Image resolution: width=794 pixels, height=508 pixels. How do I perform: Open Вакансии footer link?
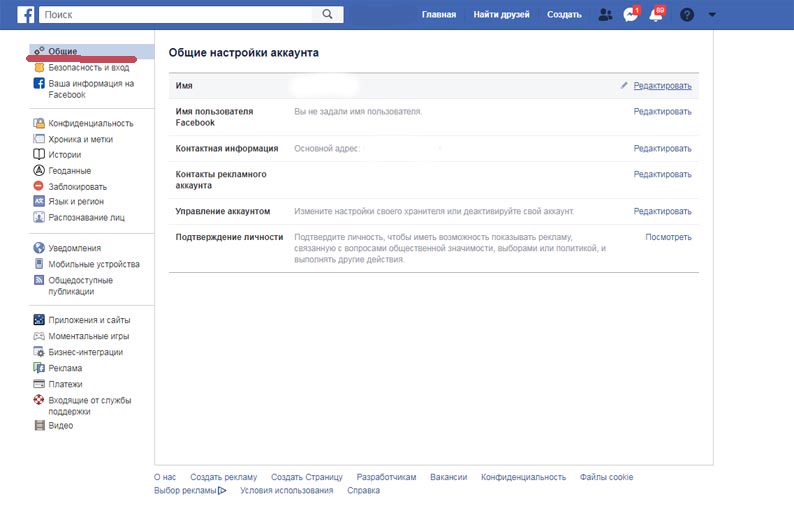(448, 477)
